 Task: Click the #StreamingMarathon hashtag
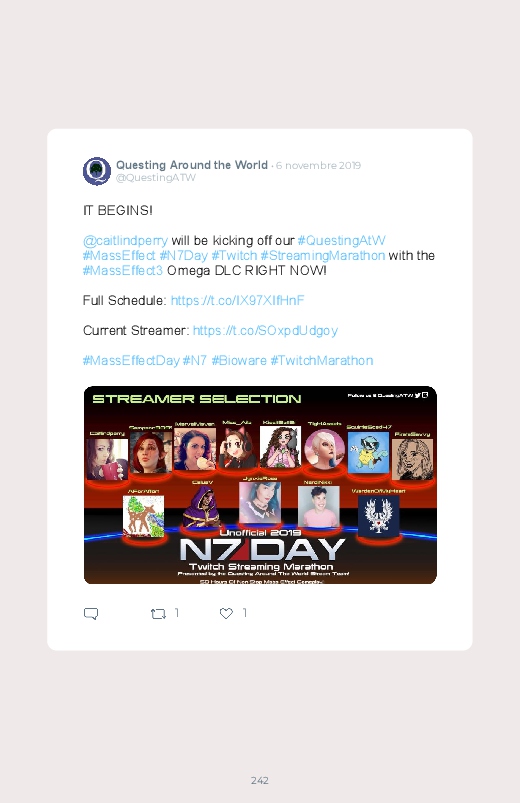(322, 256)
